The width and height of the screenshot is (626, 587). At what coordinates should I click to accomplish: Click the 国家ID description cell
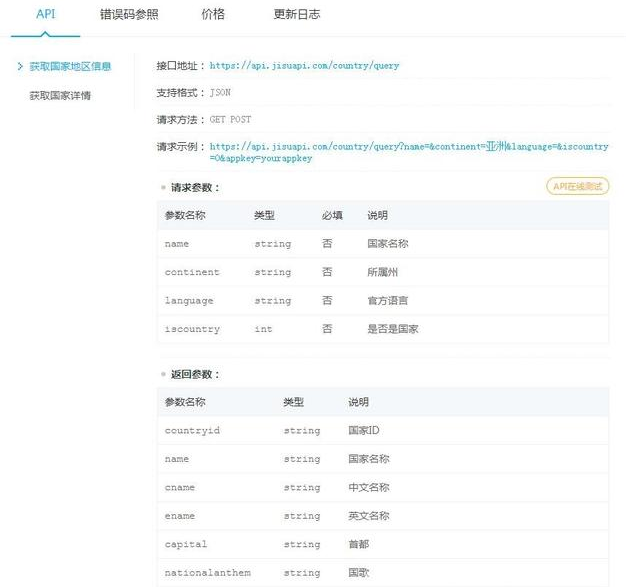[x=364, y=430]
